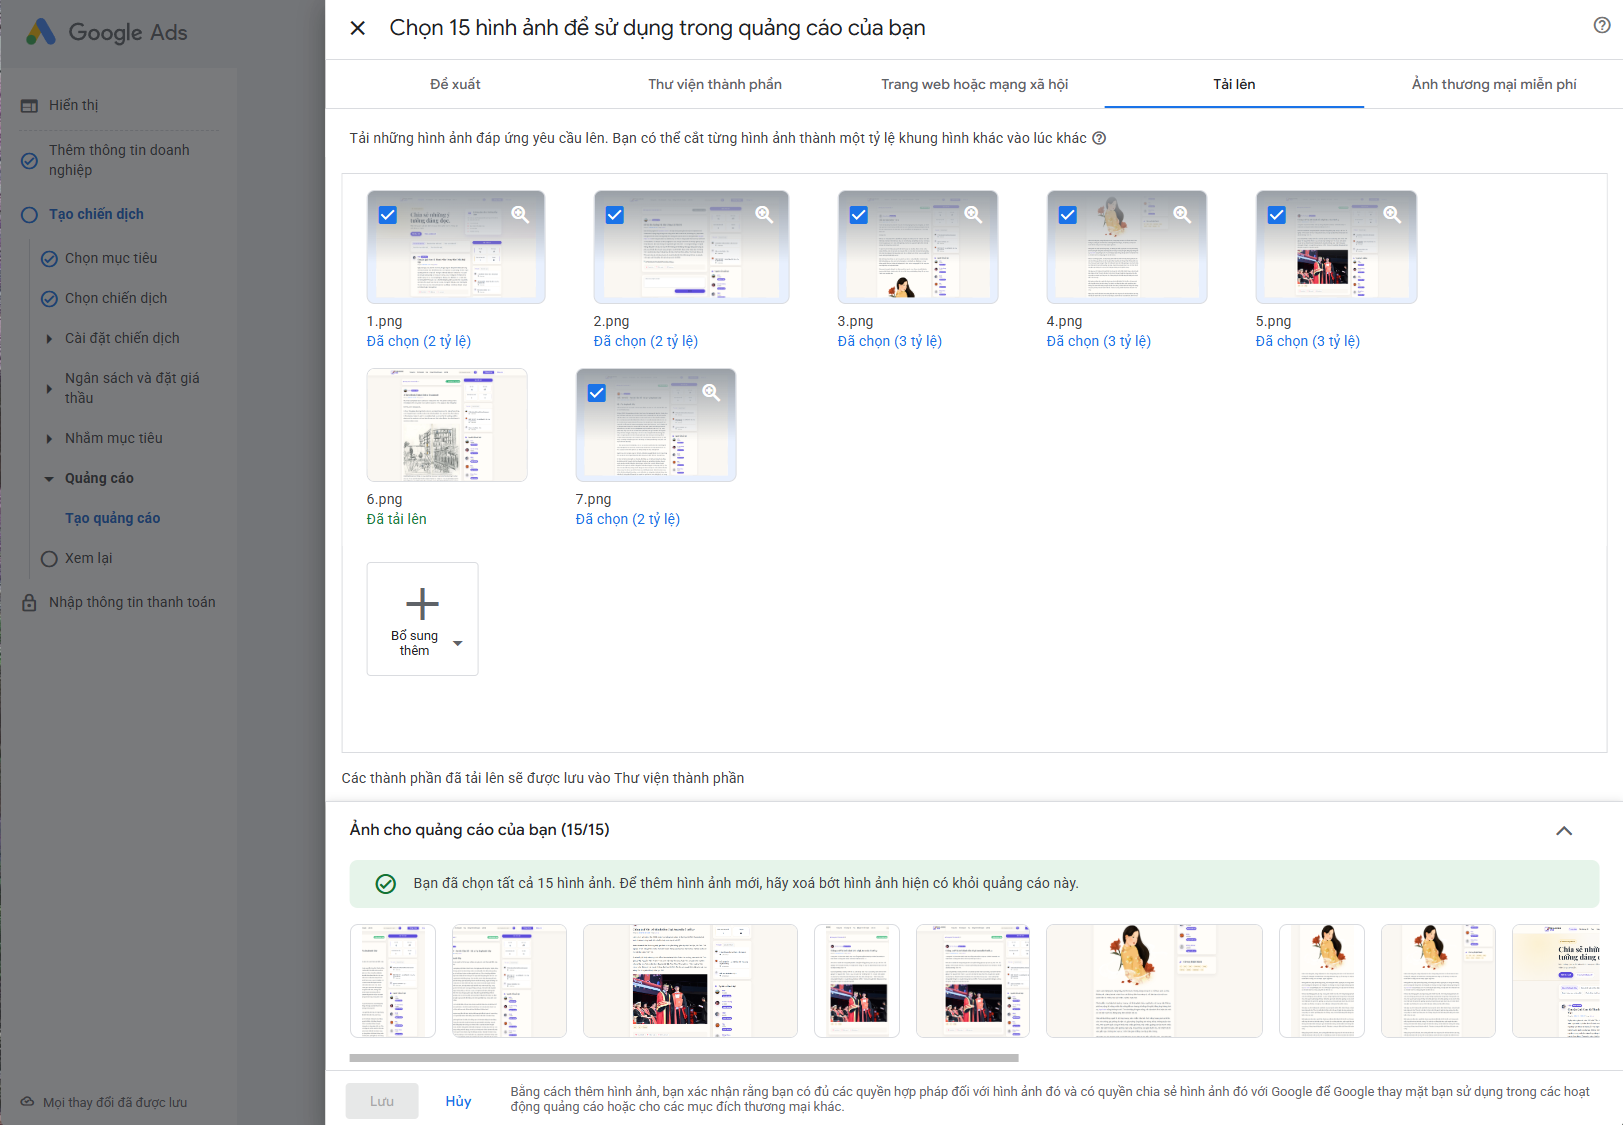1623x1125 pixels.
Task: Click the horizontal scrollbar under selected images
Action: pyautogui.click(x=684, y=1057)
